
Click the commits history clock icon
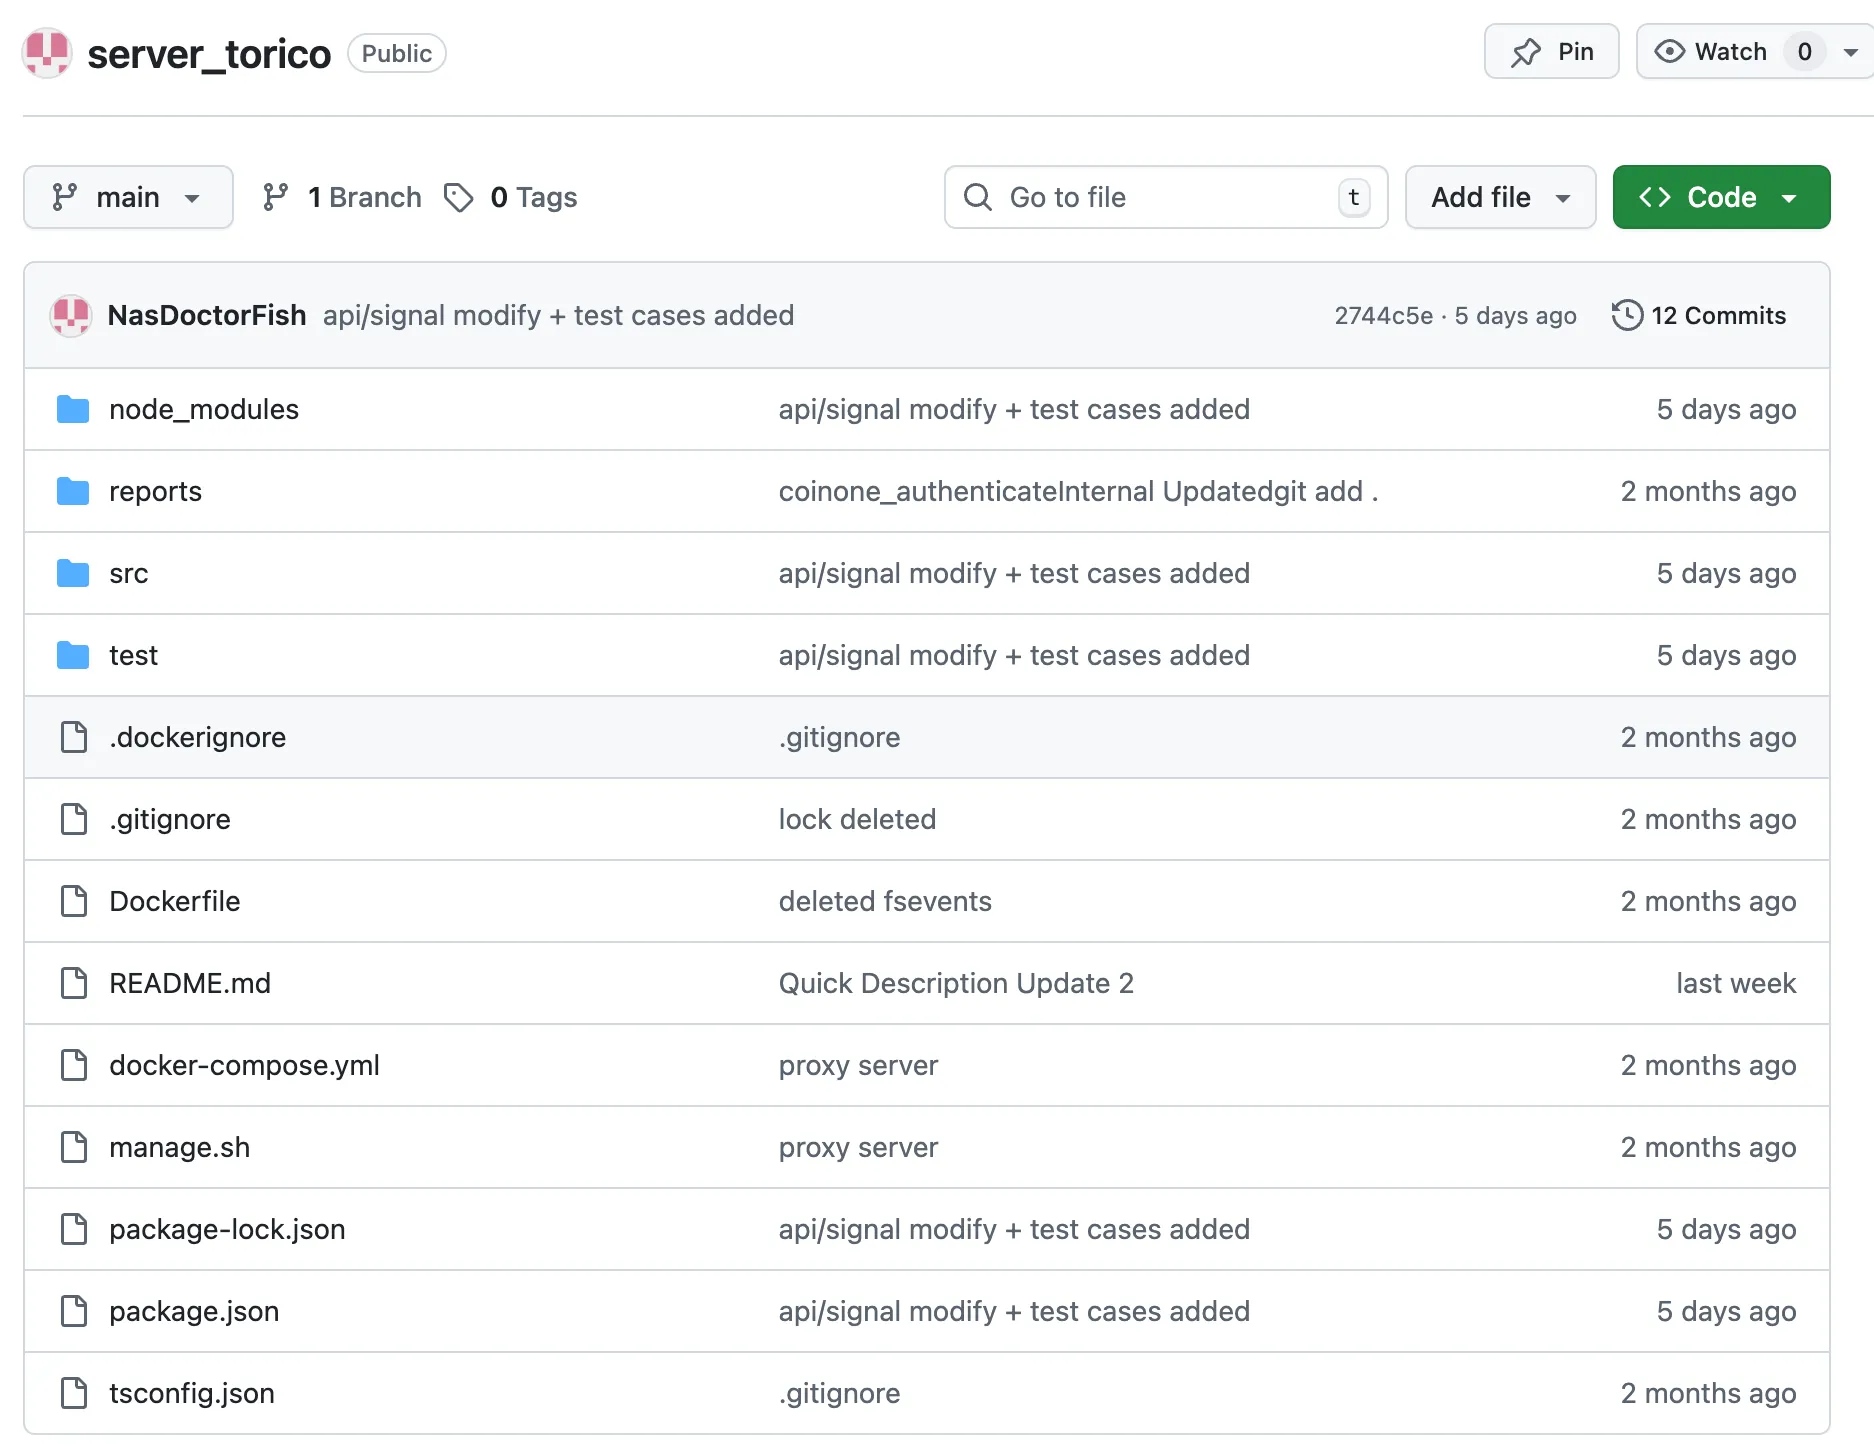tap(1627, 315)
